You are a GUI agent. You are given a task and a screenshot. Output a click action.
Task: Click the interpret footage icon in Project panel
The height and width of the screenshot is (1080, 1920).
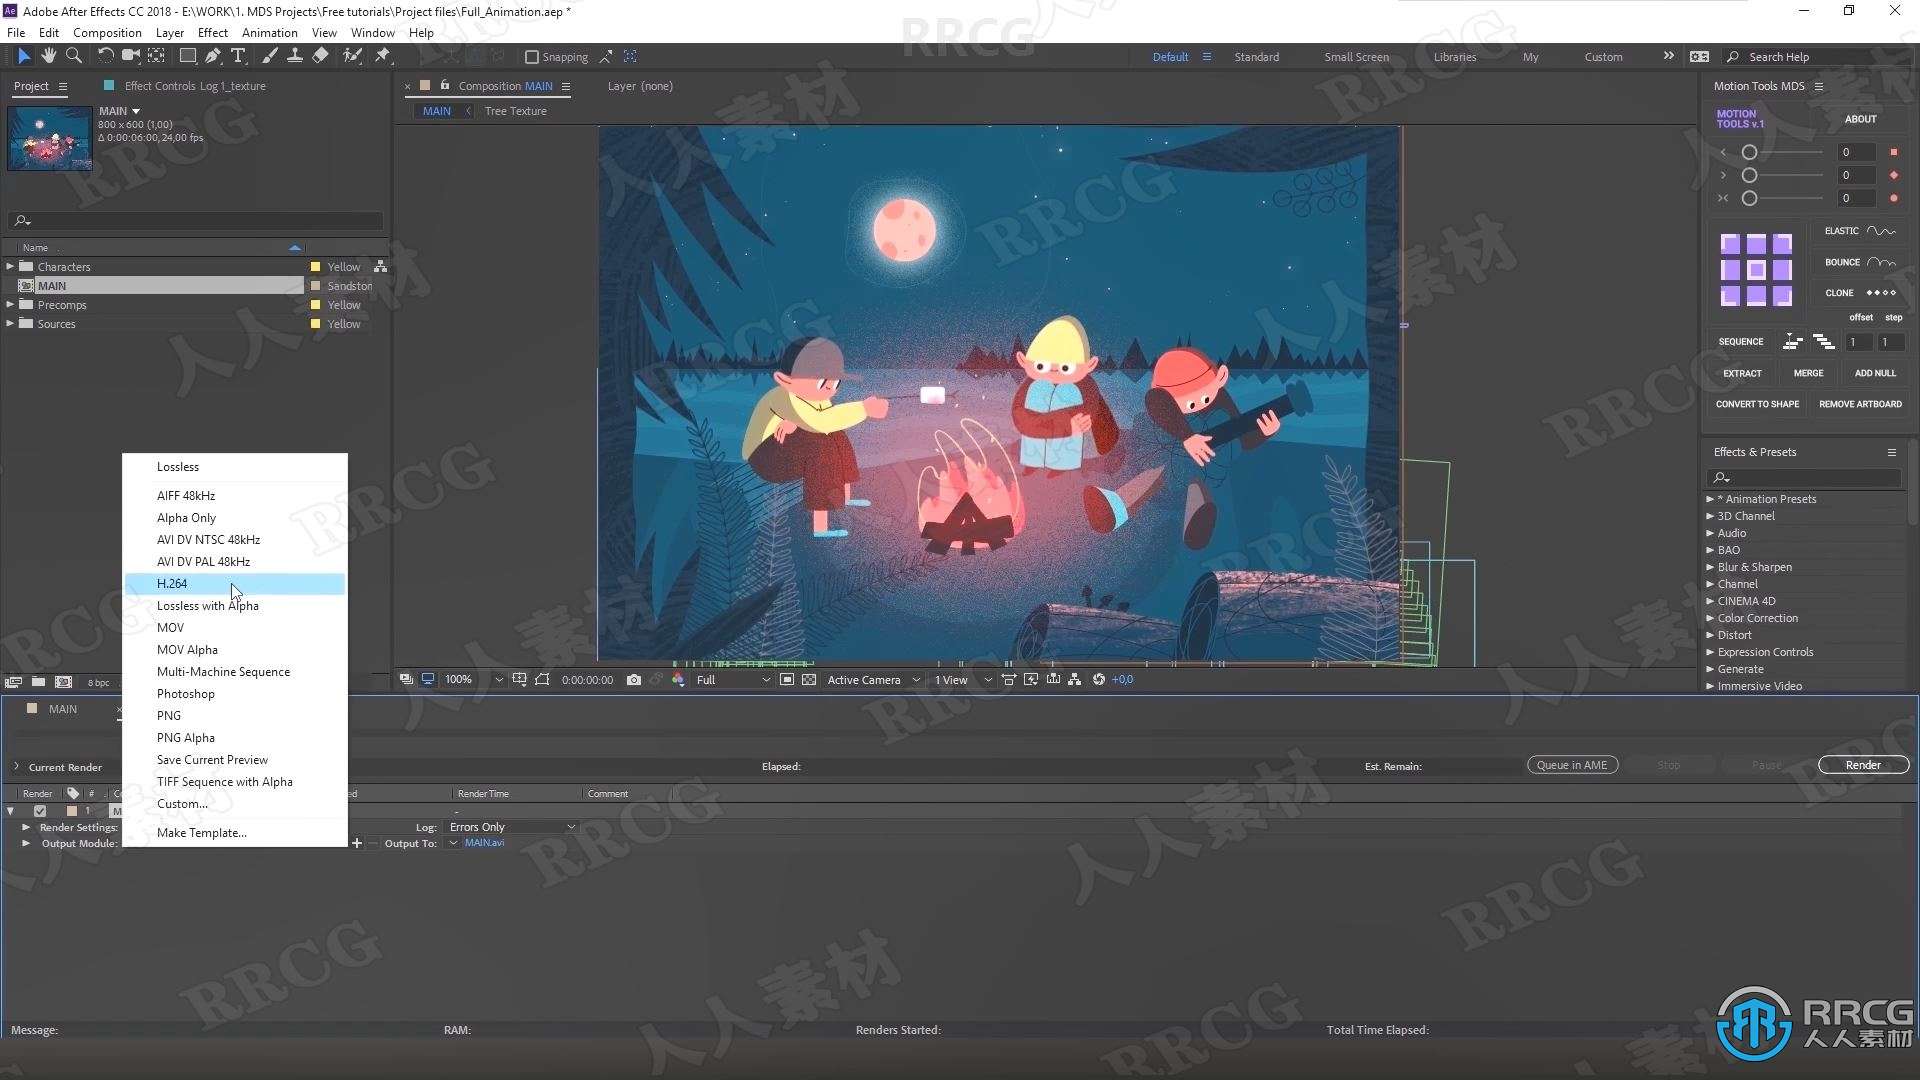(13, 682)
